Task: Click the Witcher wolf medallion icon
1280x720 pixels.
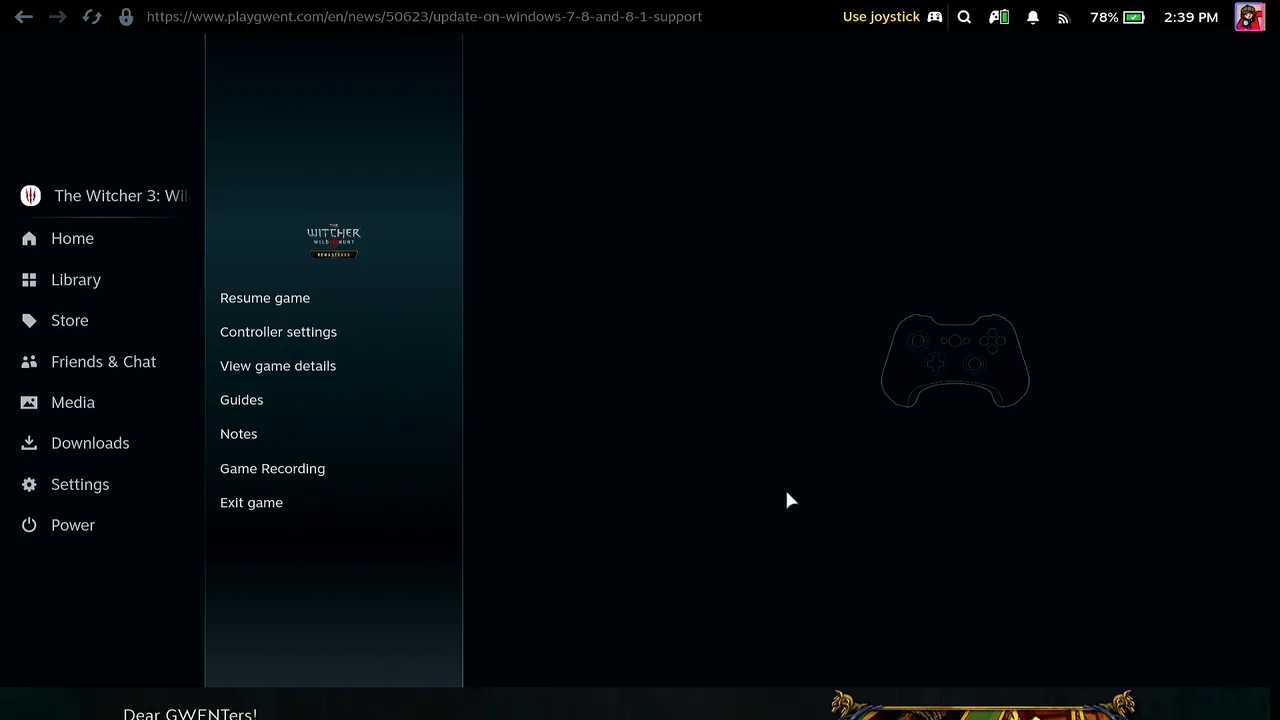Action: 30,196
